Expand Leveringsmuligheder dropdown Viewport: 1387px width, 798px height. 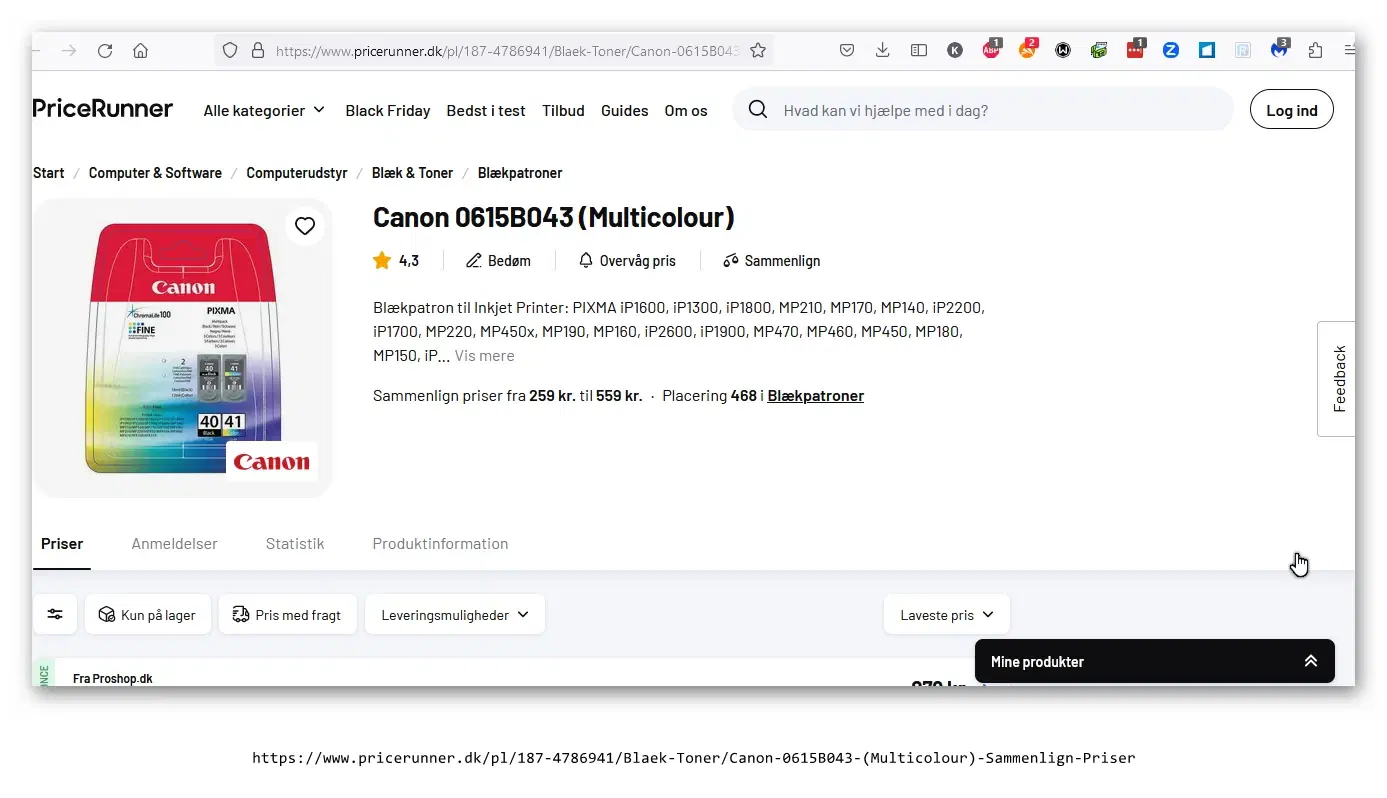tap(455, 614)
